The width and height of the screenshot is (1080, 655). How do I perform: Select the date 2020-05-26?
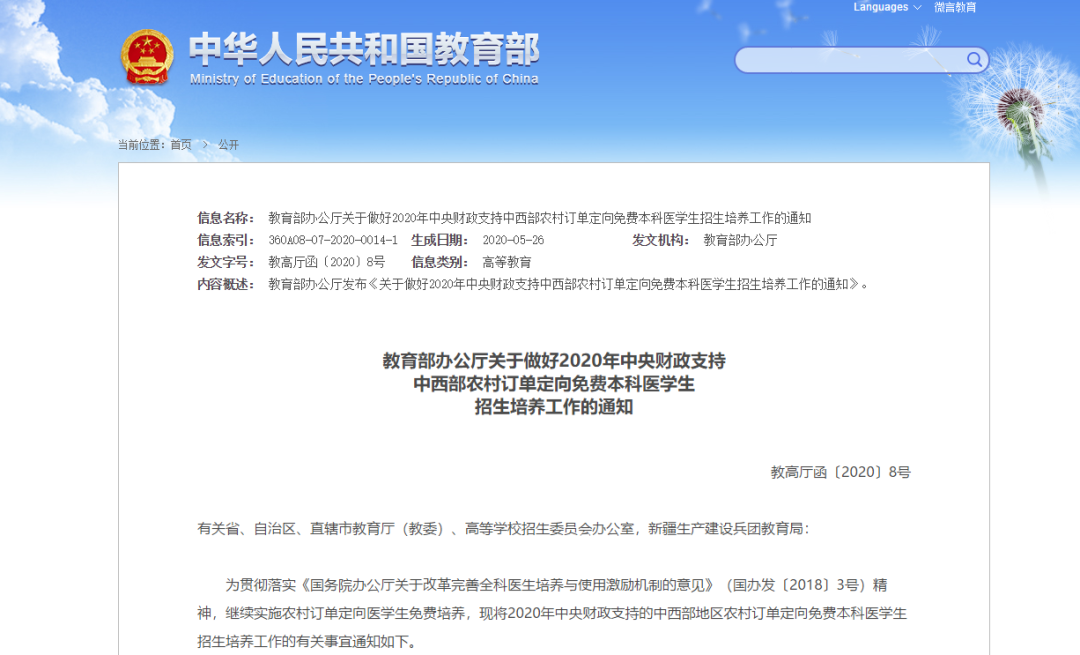click(x=513, y=240)
